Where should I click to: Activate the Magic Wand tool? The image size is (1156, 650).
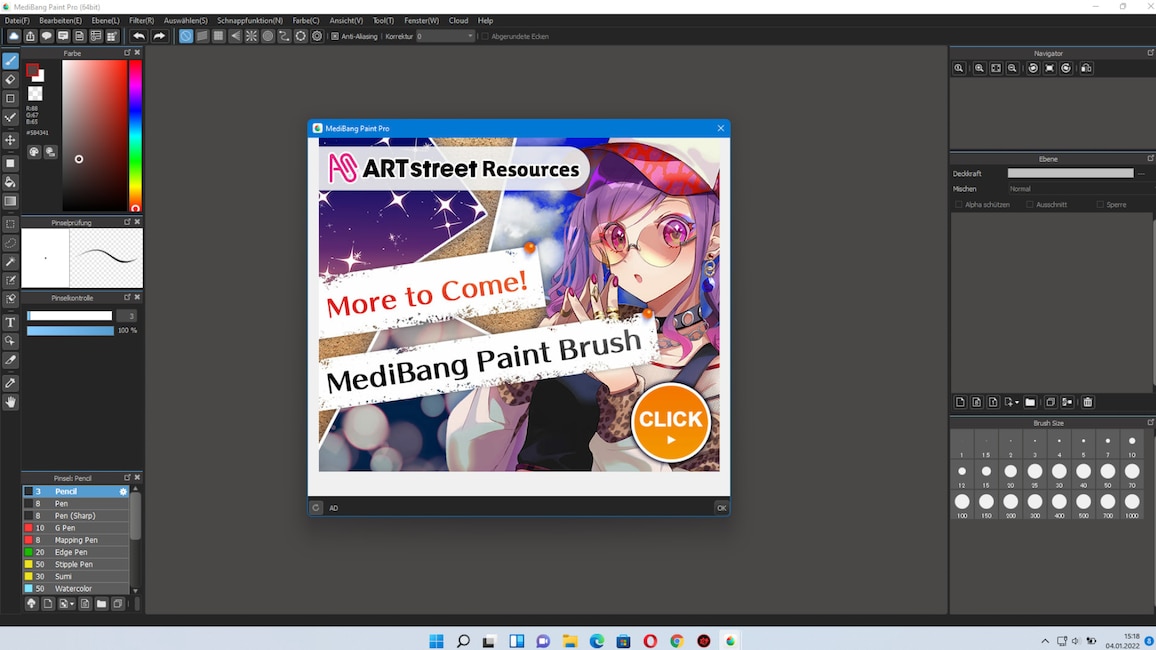[10, 262]
